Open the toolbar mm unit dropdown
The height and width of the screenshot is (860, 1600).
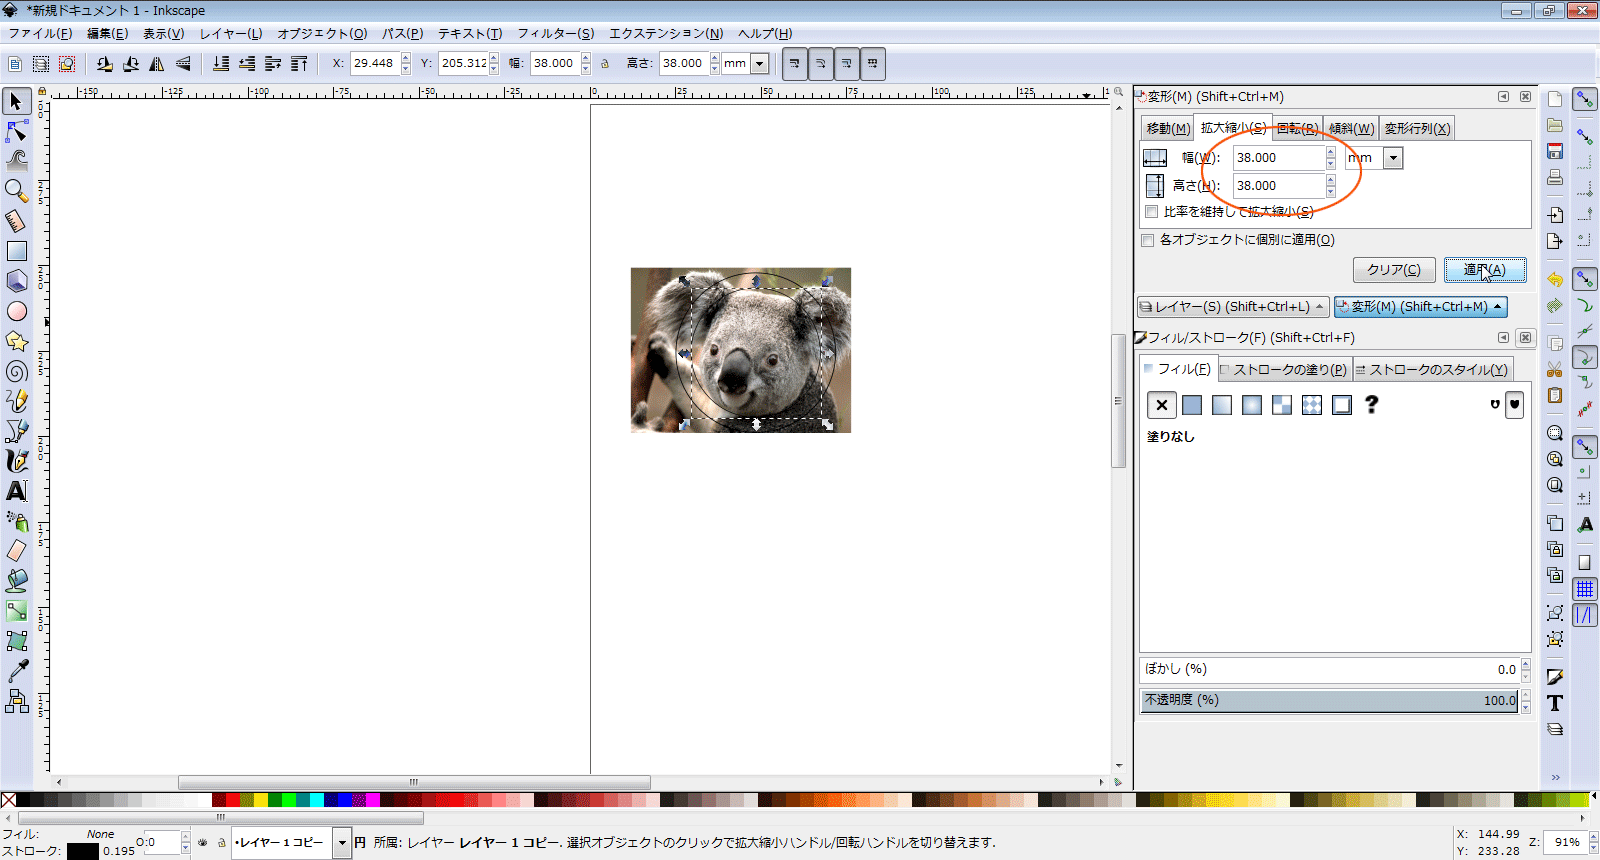760,64
